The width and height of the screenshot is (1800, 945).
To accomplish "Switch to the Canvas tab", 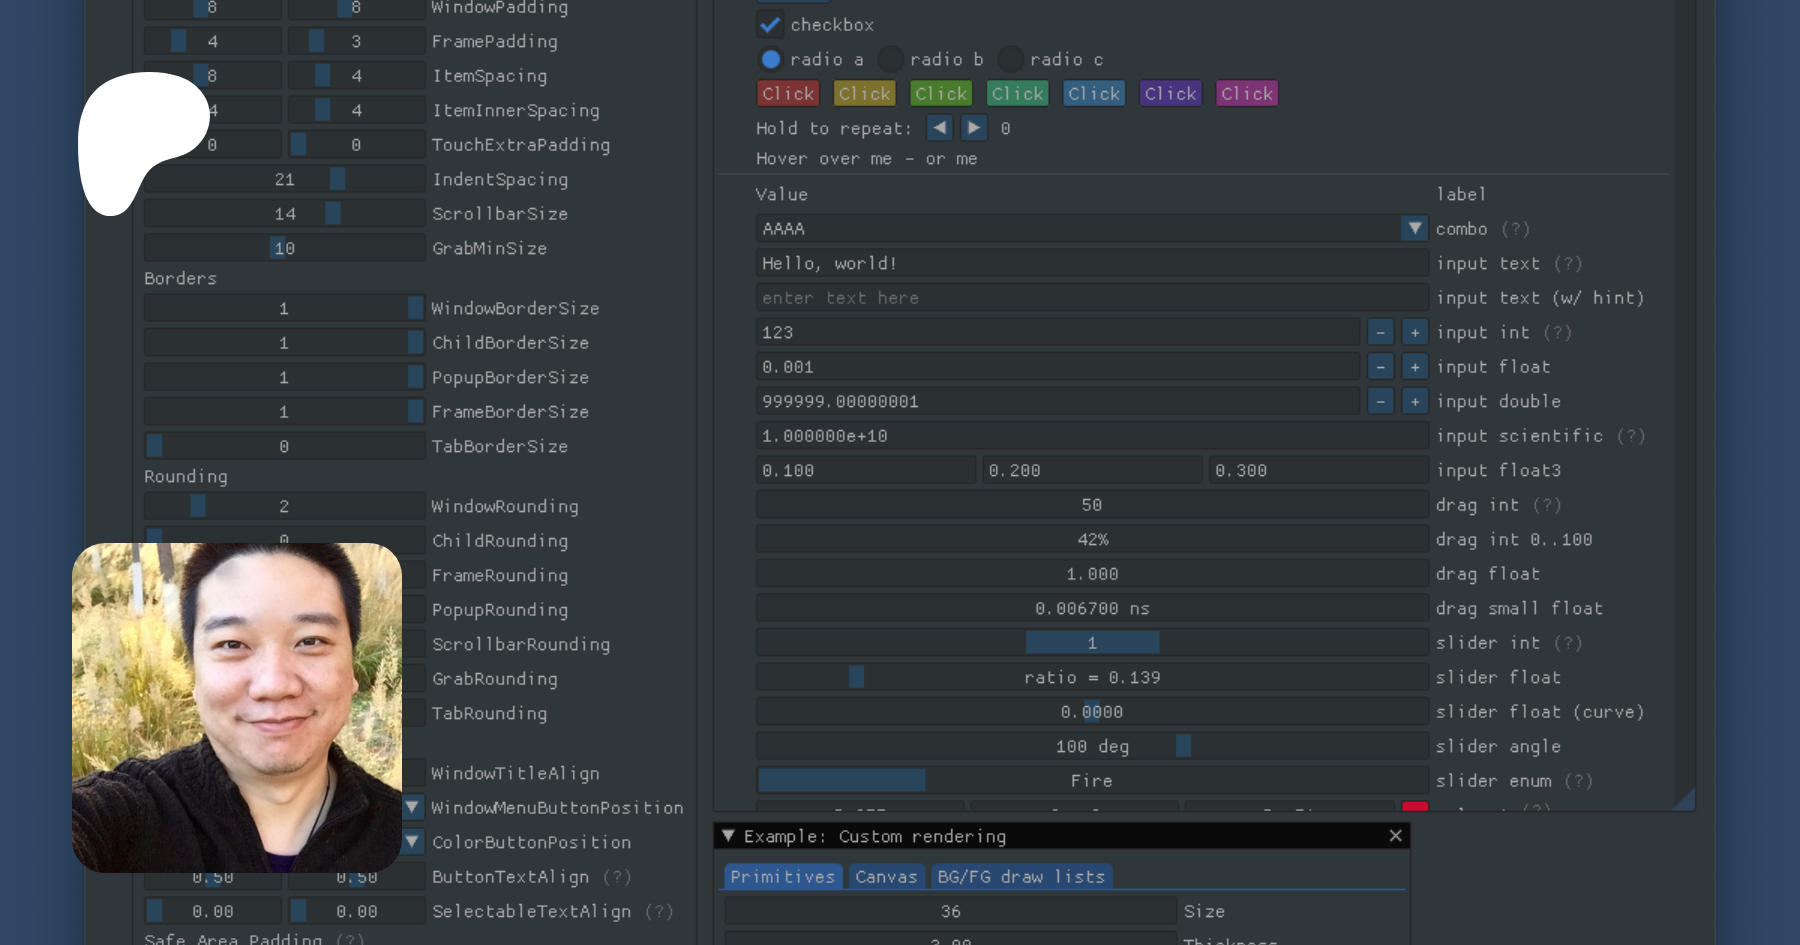I will point(885,877).
